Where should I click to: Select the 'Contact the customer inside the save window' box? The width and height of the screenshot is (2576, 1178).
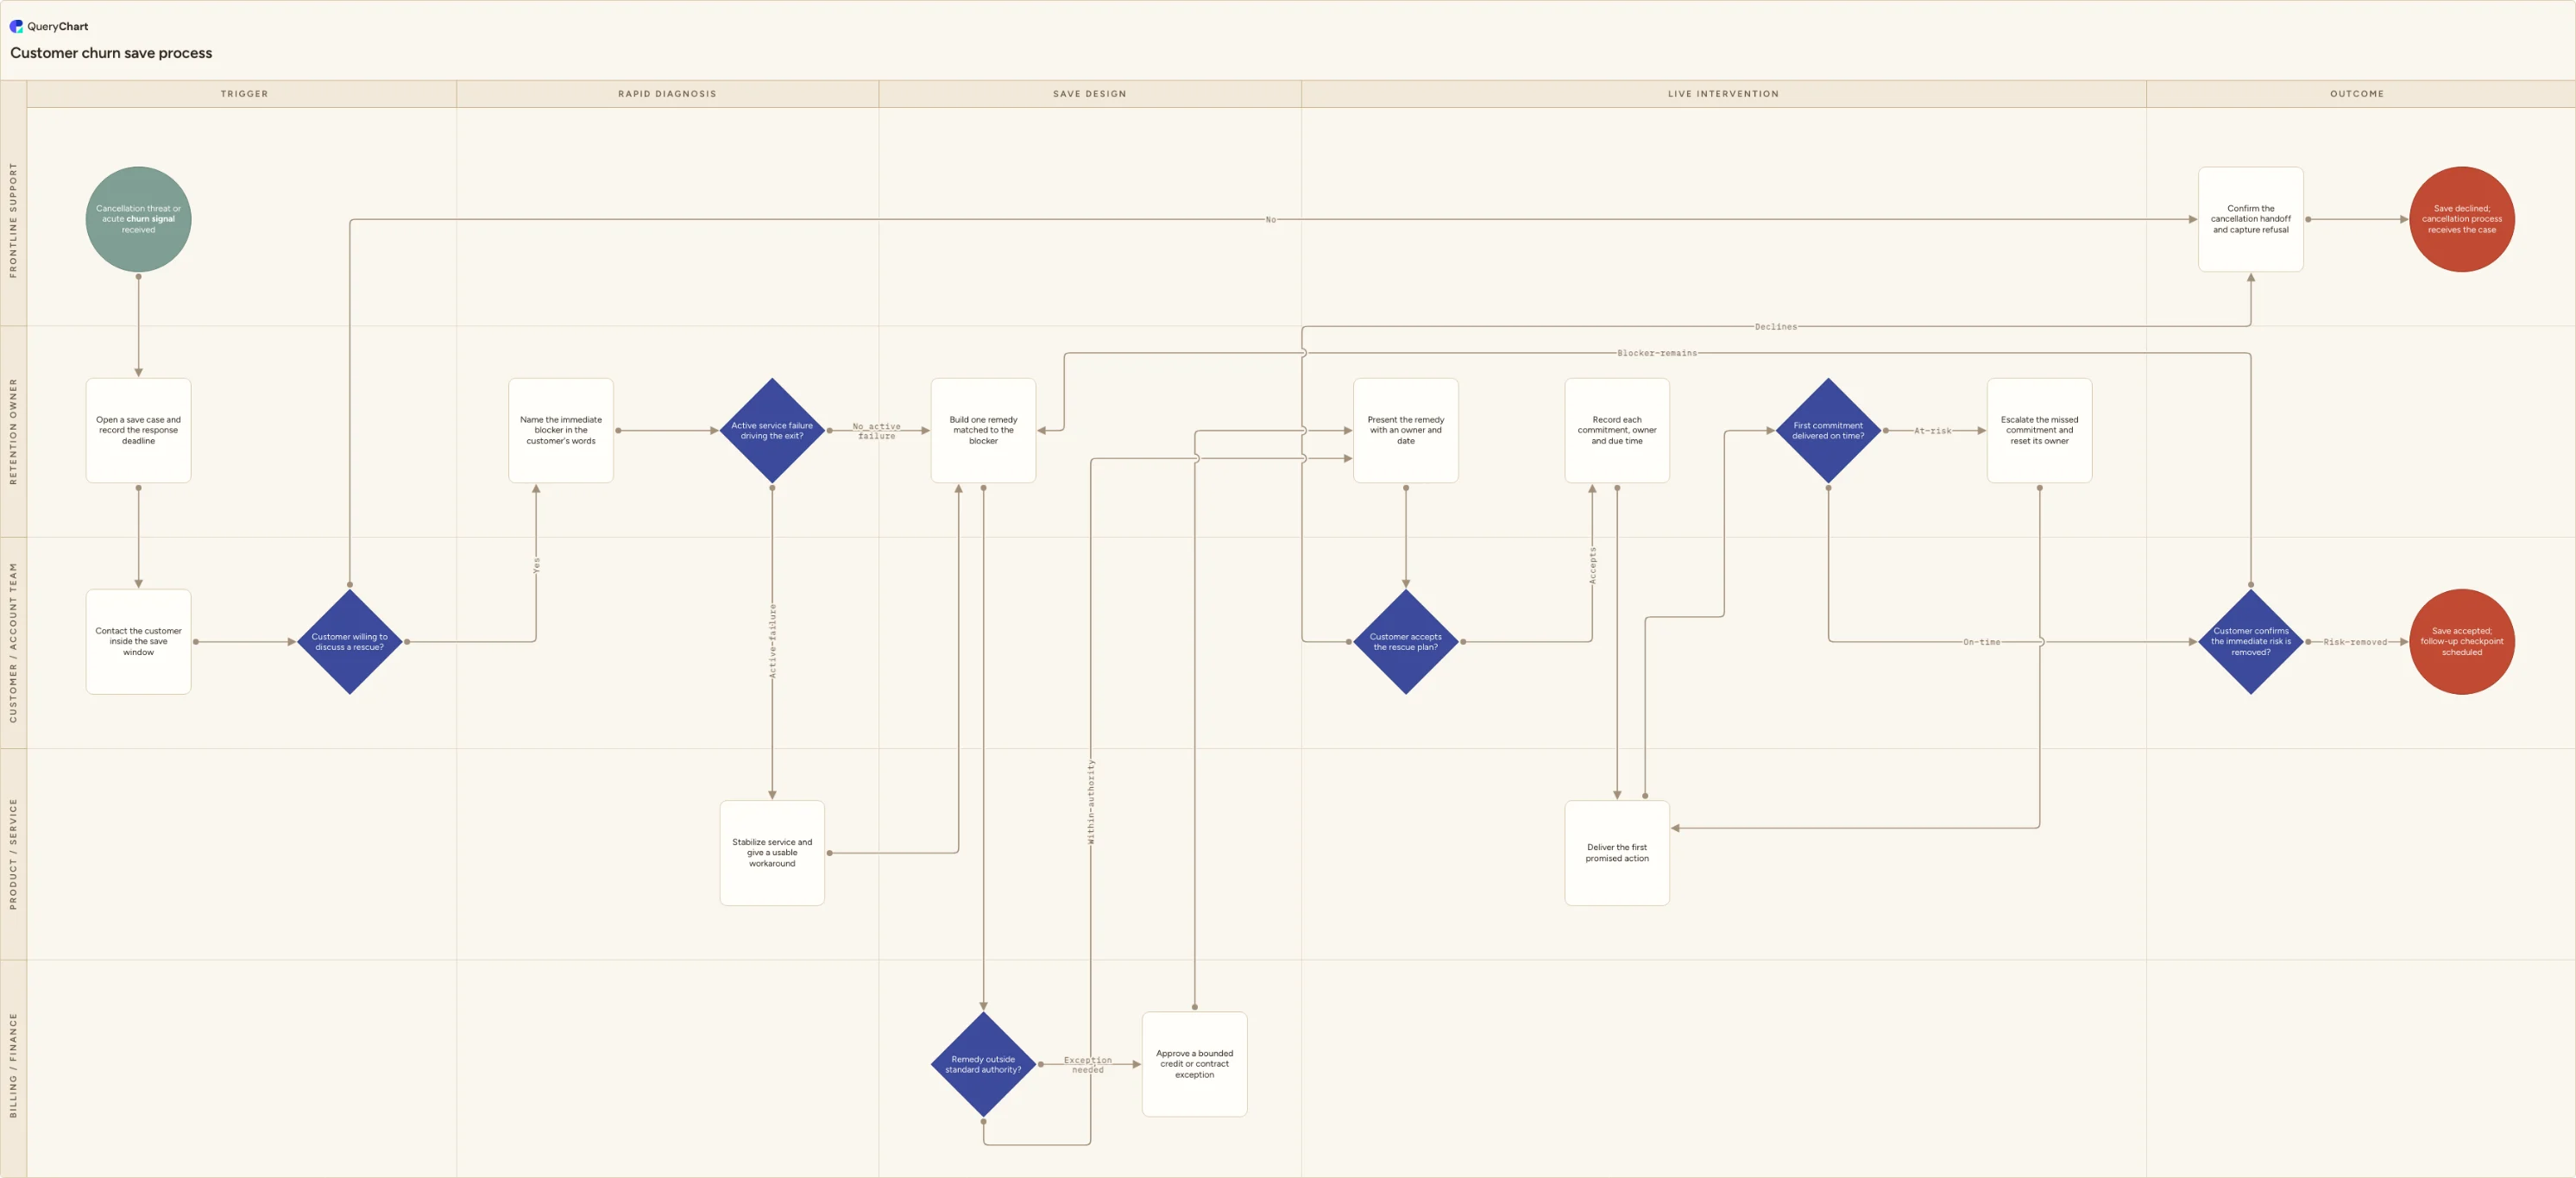(x=138, y=641)
